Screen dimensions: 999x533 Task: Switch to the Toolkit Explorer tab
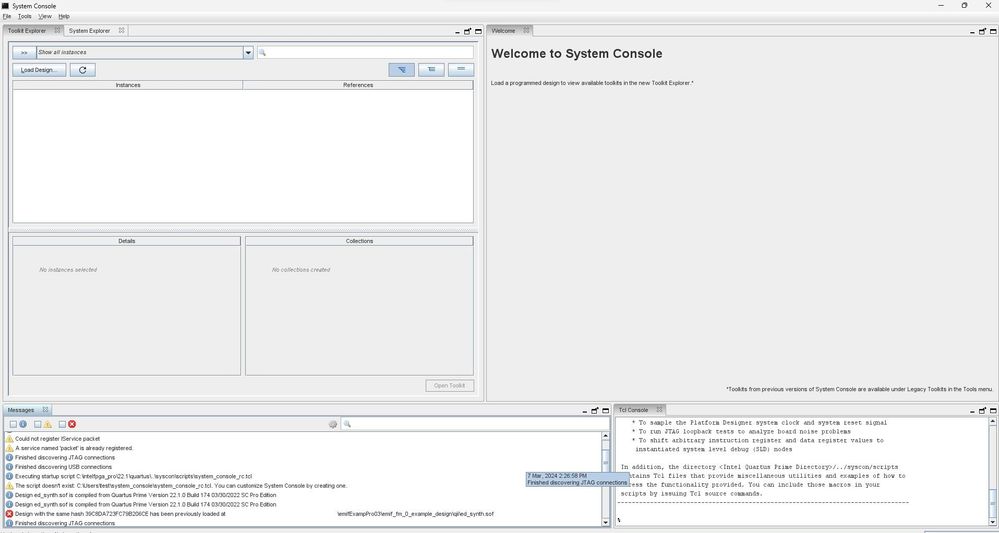(27, 31)
